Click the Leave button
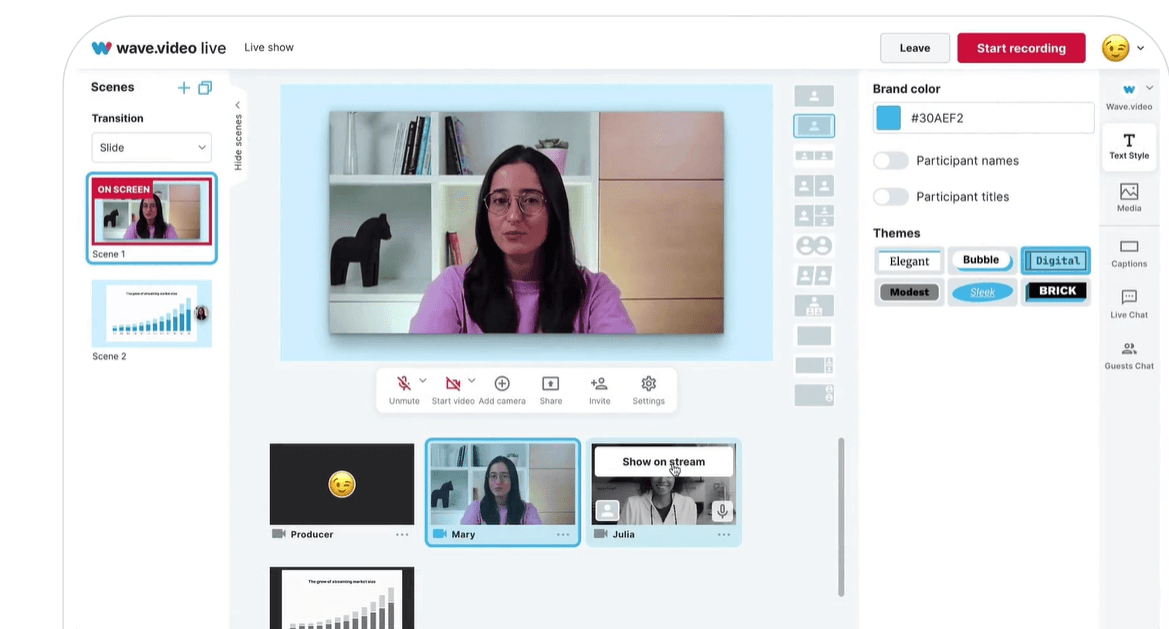The width and height of the screenshot is (1169, 629). (x=915, y=48)
